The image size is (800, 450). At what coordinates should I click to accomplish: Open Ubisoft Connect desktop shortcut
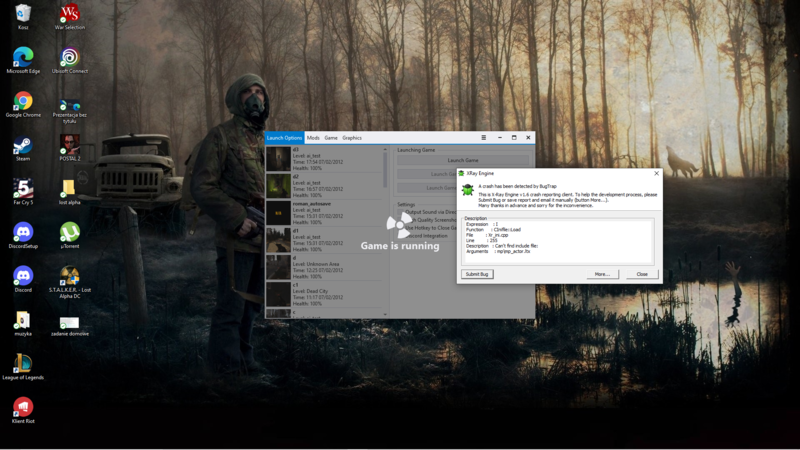point(70,60)
